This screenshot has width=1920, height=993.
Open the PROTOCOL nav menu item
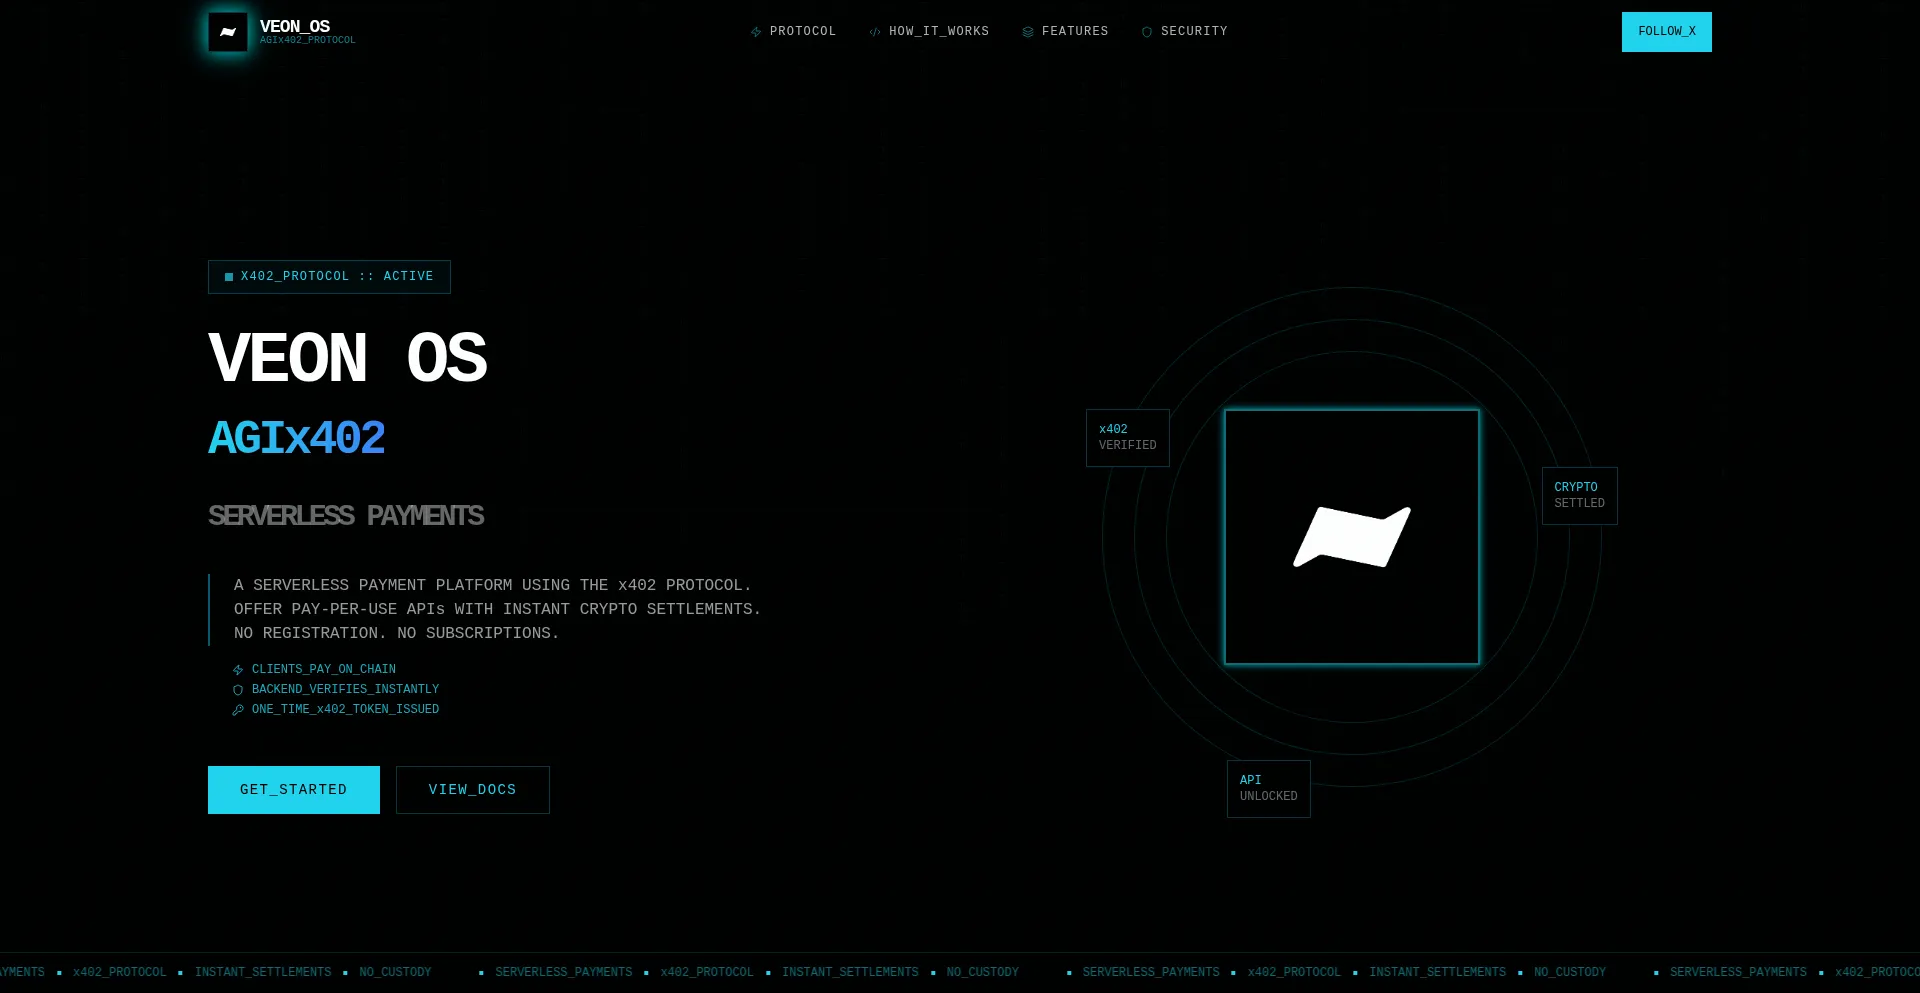802,32
